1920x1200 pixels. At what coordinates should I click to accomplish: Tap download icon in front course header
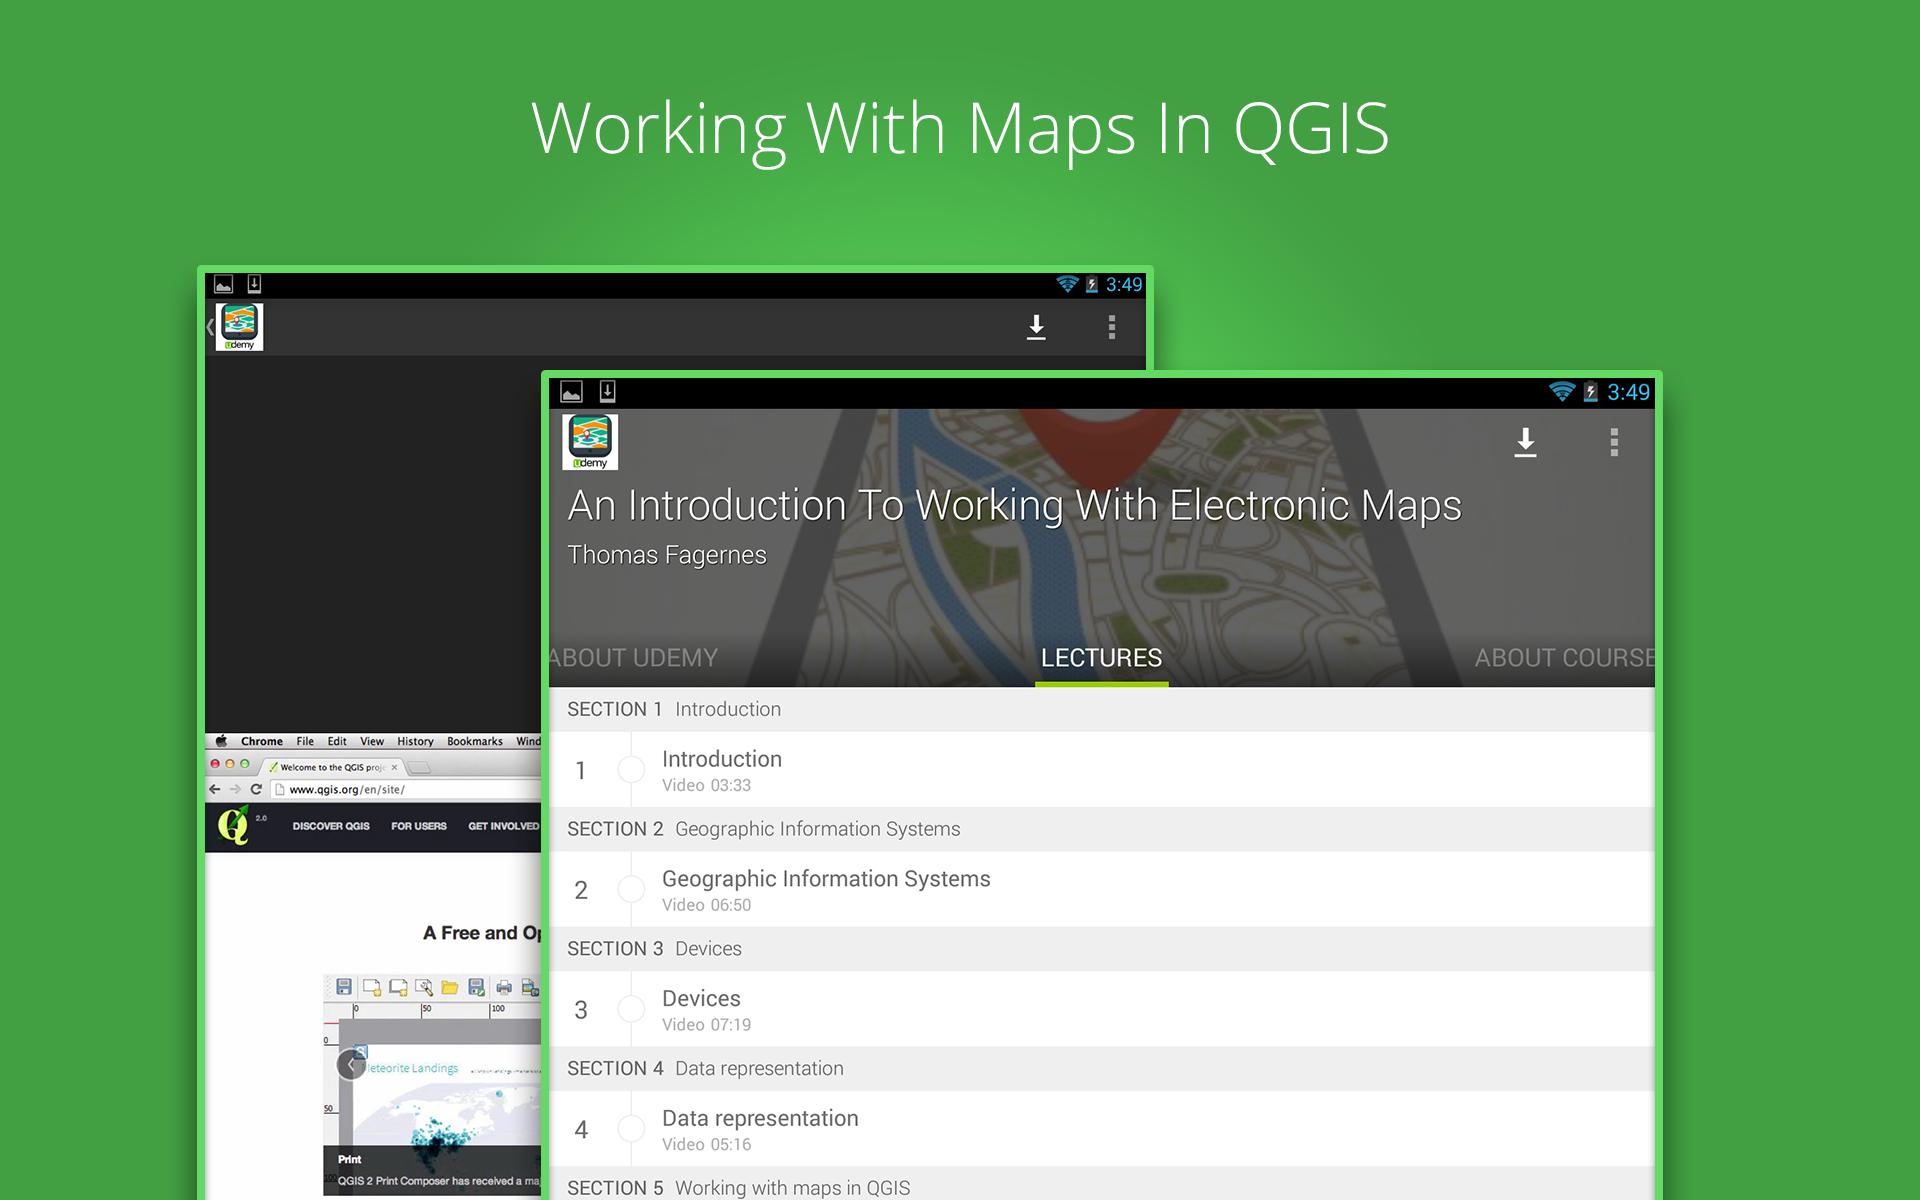click(1525, 442)
